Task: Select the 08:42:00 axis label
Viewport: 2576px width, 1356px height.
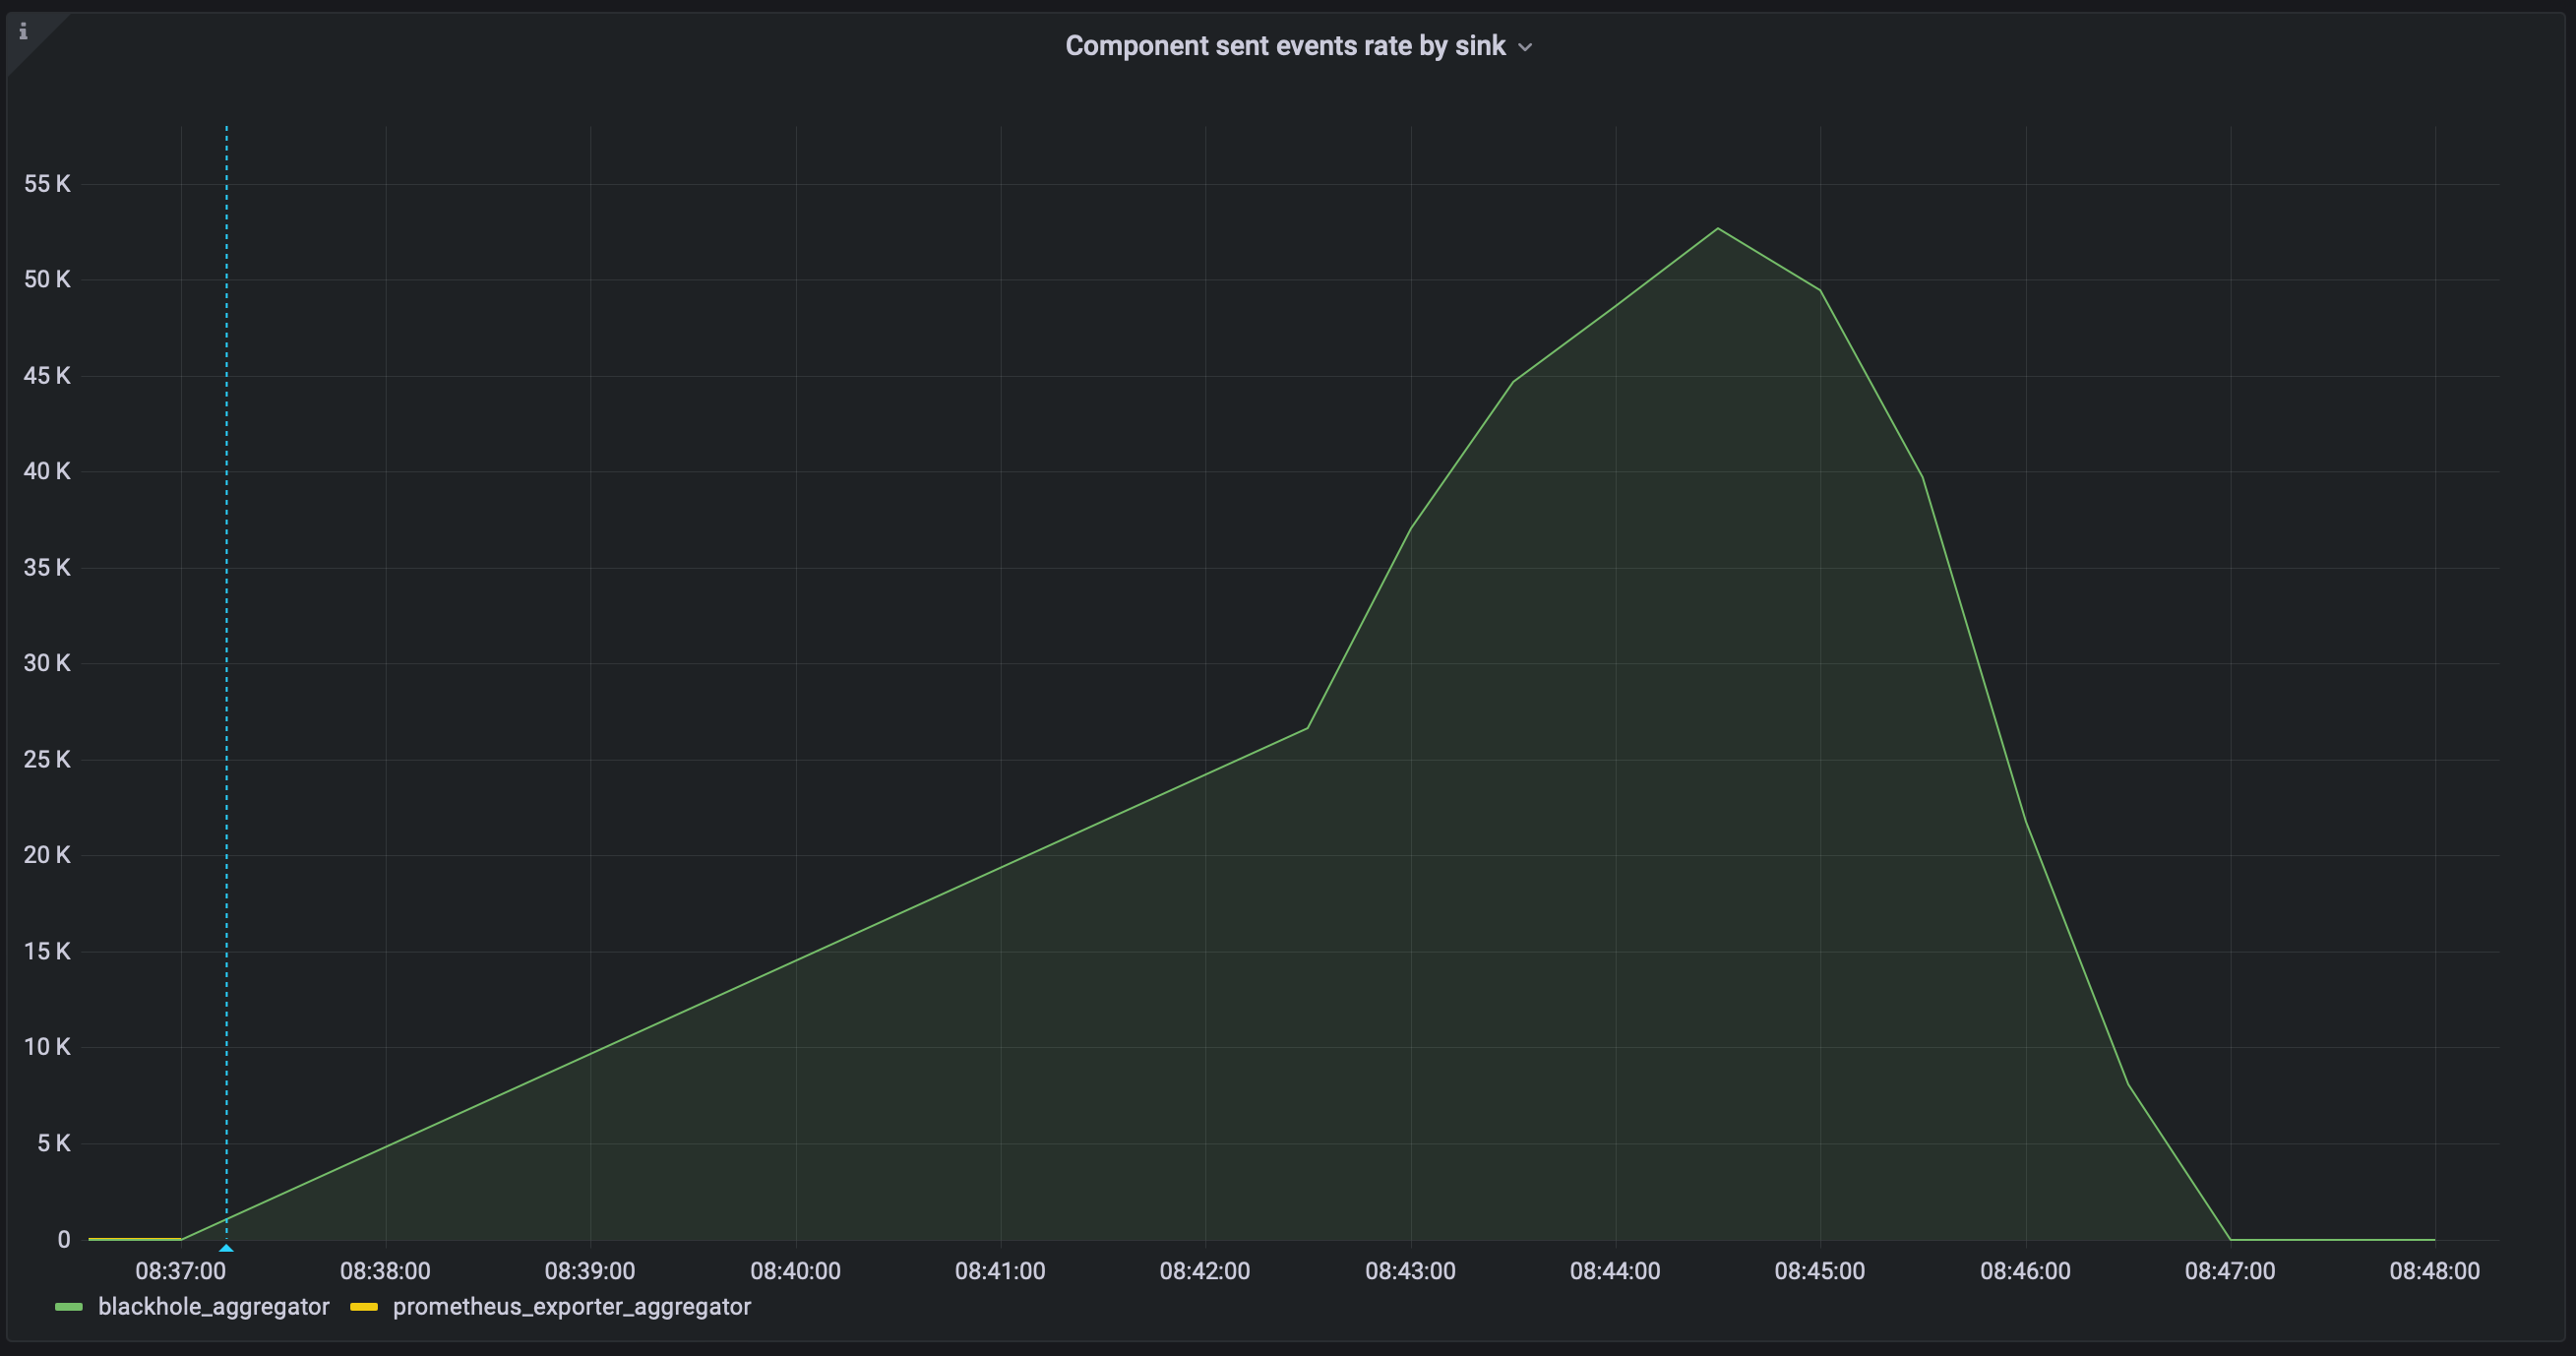Action: pyautogui.click(x=1205, y=1271)
